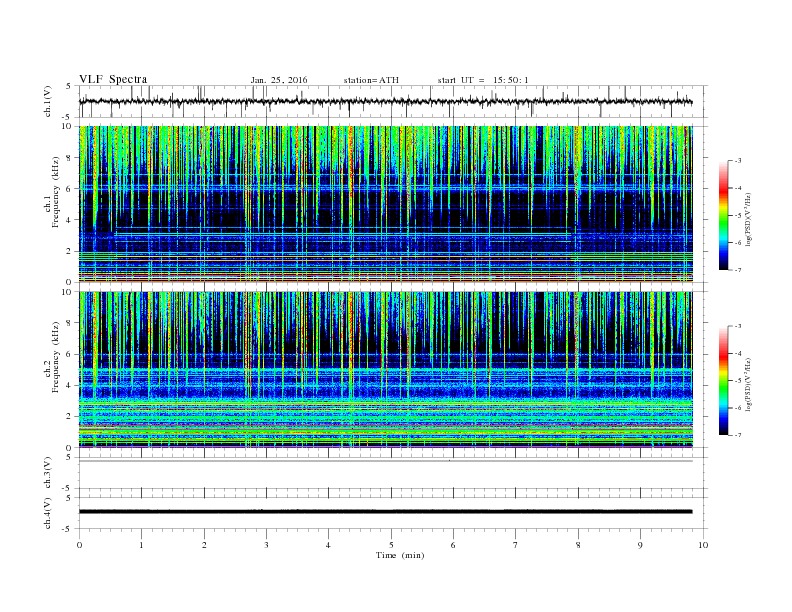Click the black ch.4 voltage trace band

(x=385, y=512)
